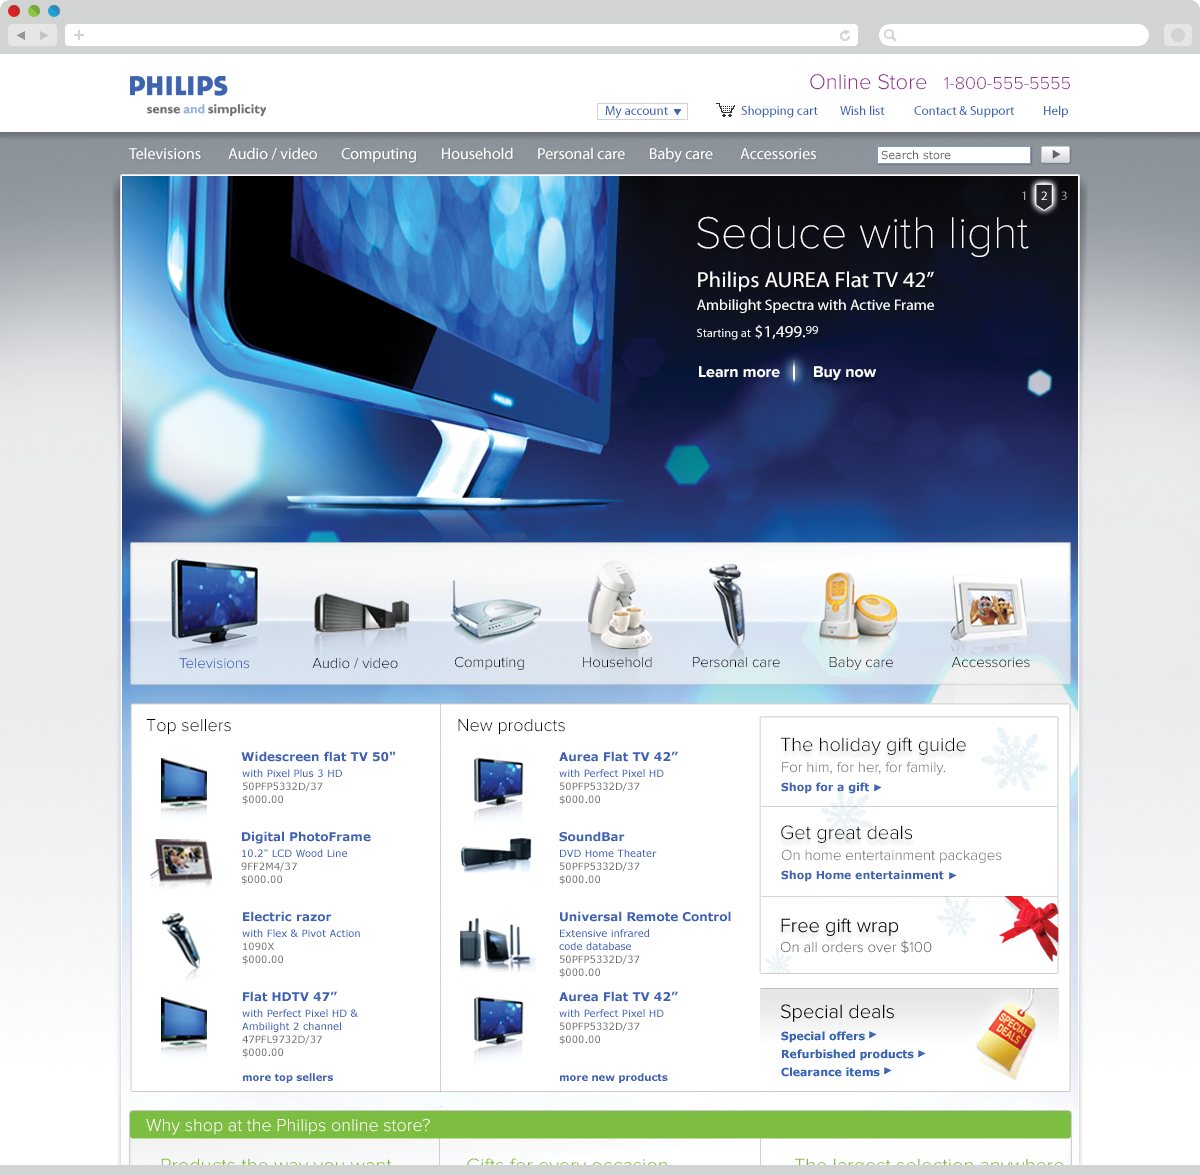Follow the Shop for a gift link
The height and width of the screenshot is (1175, 1200).
click(831, 788)
